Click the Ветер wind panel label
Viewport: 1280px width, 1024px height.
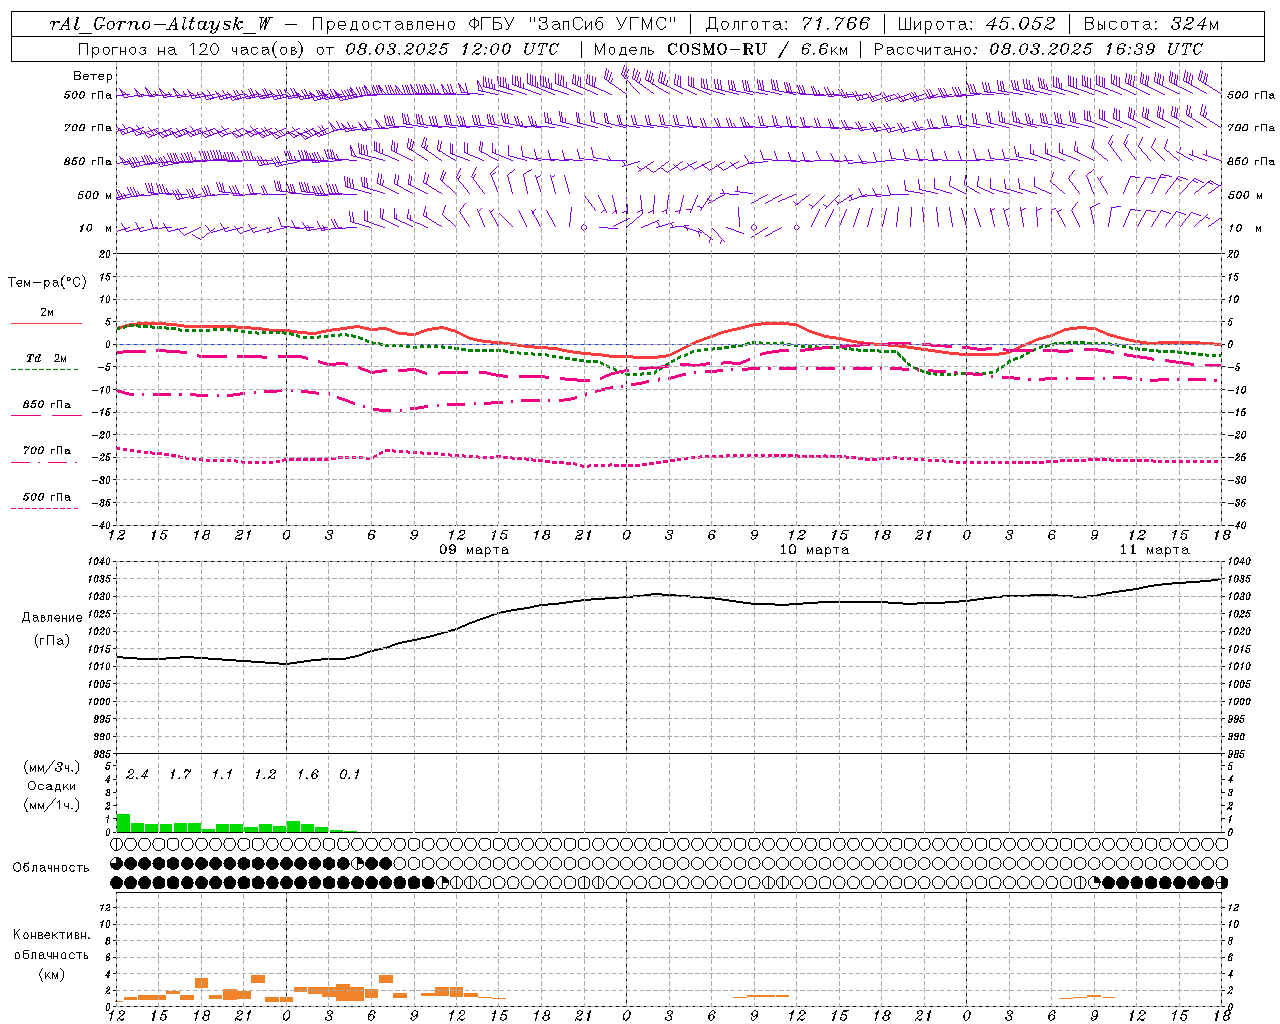tap(93, 76)
